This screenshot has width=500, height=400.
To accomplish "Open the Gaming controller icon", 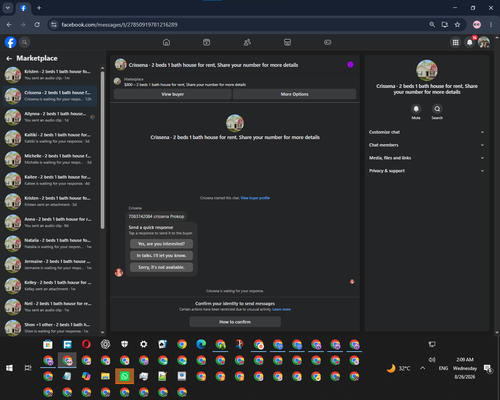I will pos(328,42).
